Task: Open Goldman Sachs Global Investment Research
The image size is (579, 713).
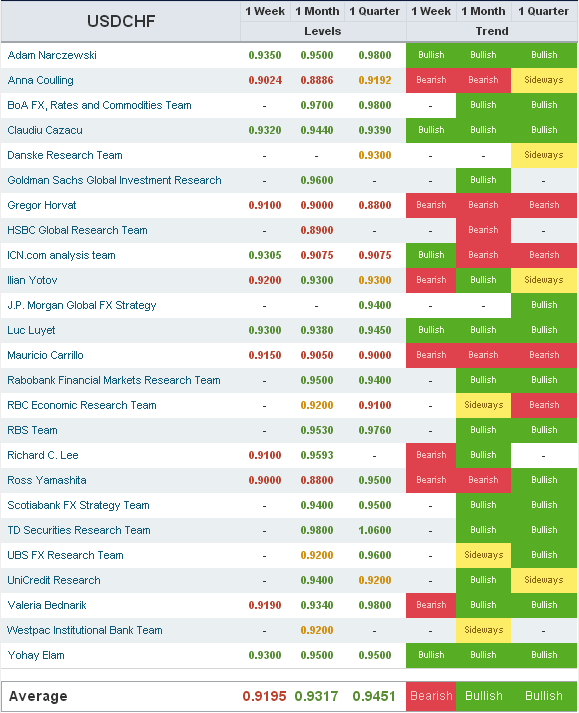Action: [x=114, y=181]
